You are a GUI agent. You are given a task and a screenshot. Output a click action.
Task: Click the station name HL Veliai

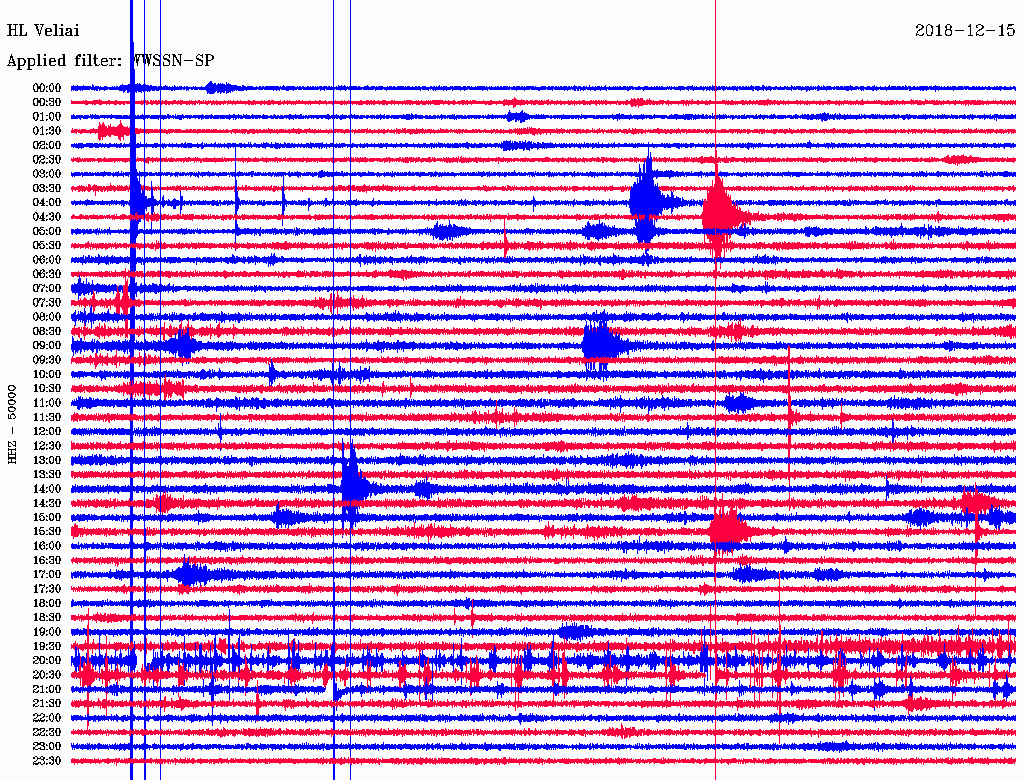(x=43, y=30)
